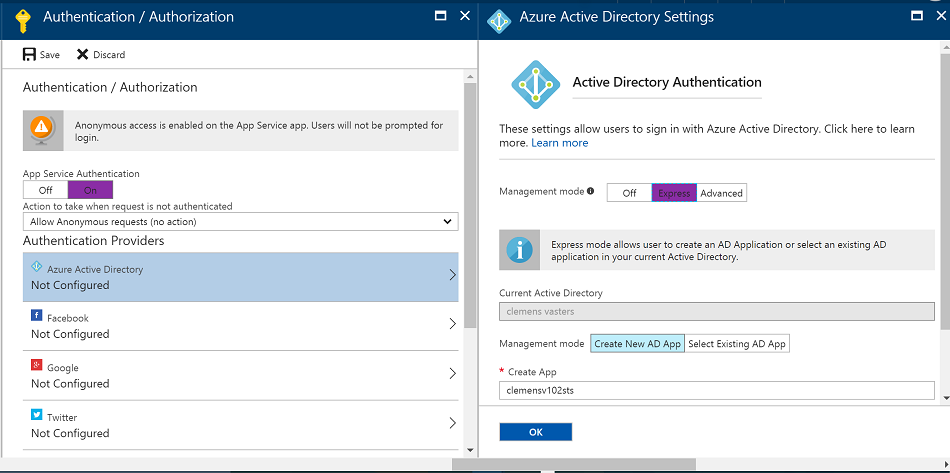Click the Azure Active Directory diamond icon in provider list
The width and height of the screenshot is (950, 473).
[36, 267]
